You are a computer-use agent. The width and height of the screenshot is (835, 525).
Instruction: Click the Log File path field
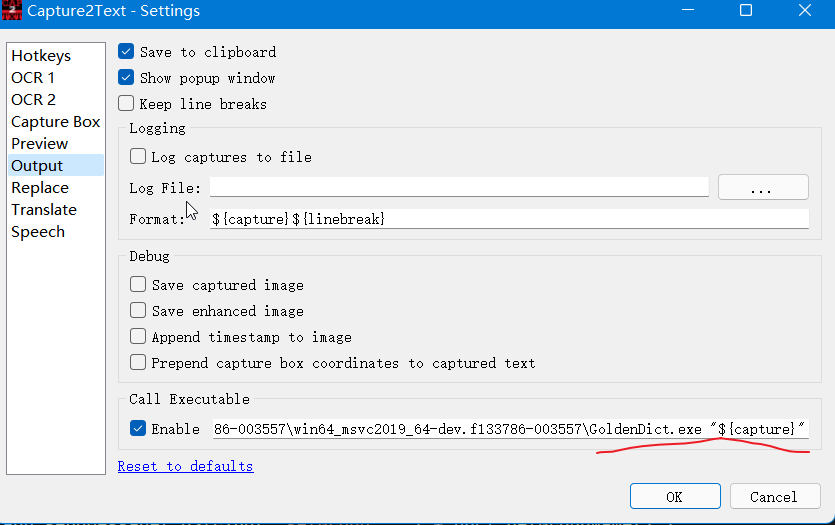459,187
